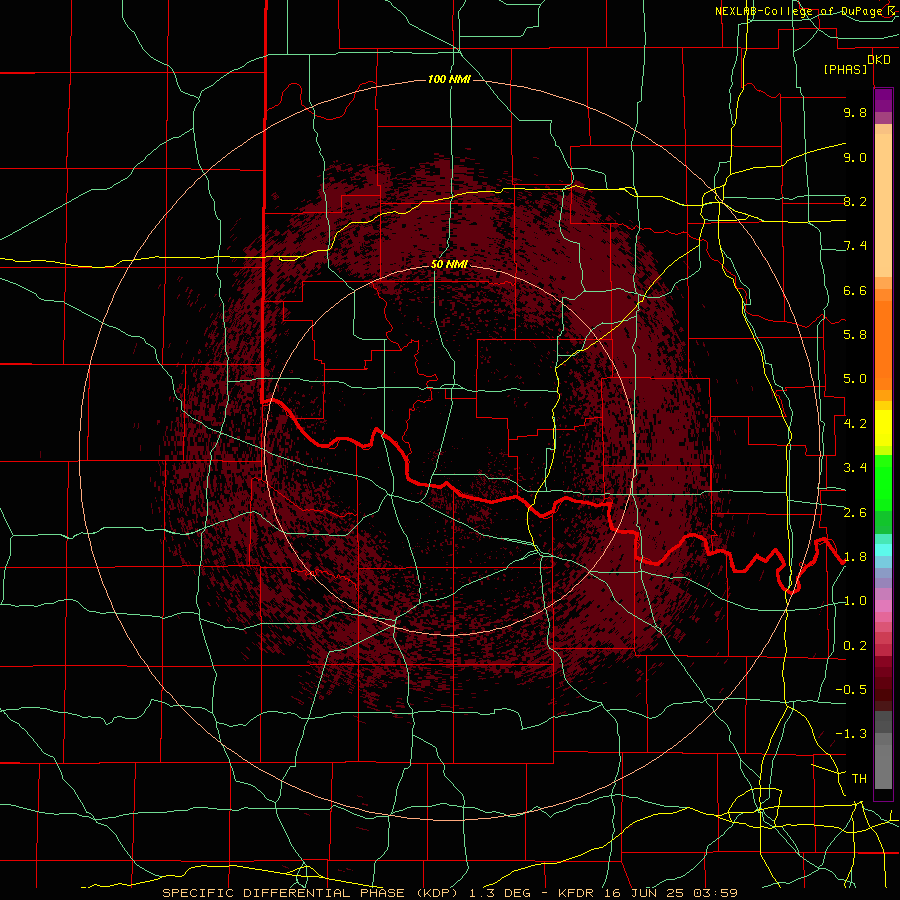Click the -1.3 legend value
This screenshot has width=900, height=900.
(x=851, y=734)
